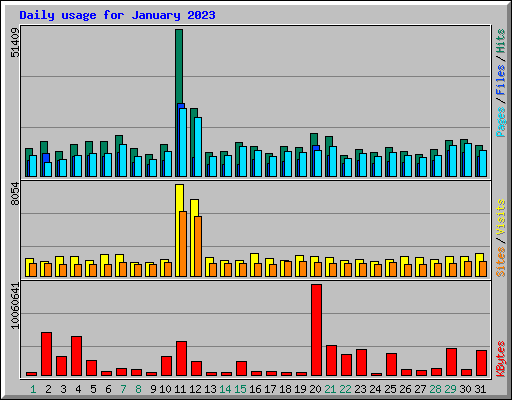Screen dimensions: 512x400
Task: Select the red KBytes bar for day 2
Action: pos(46,354)
